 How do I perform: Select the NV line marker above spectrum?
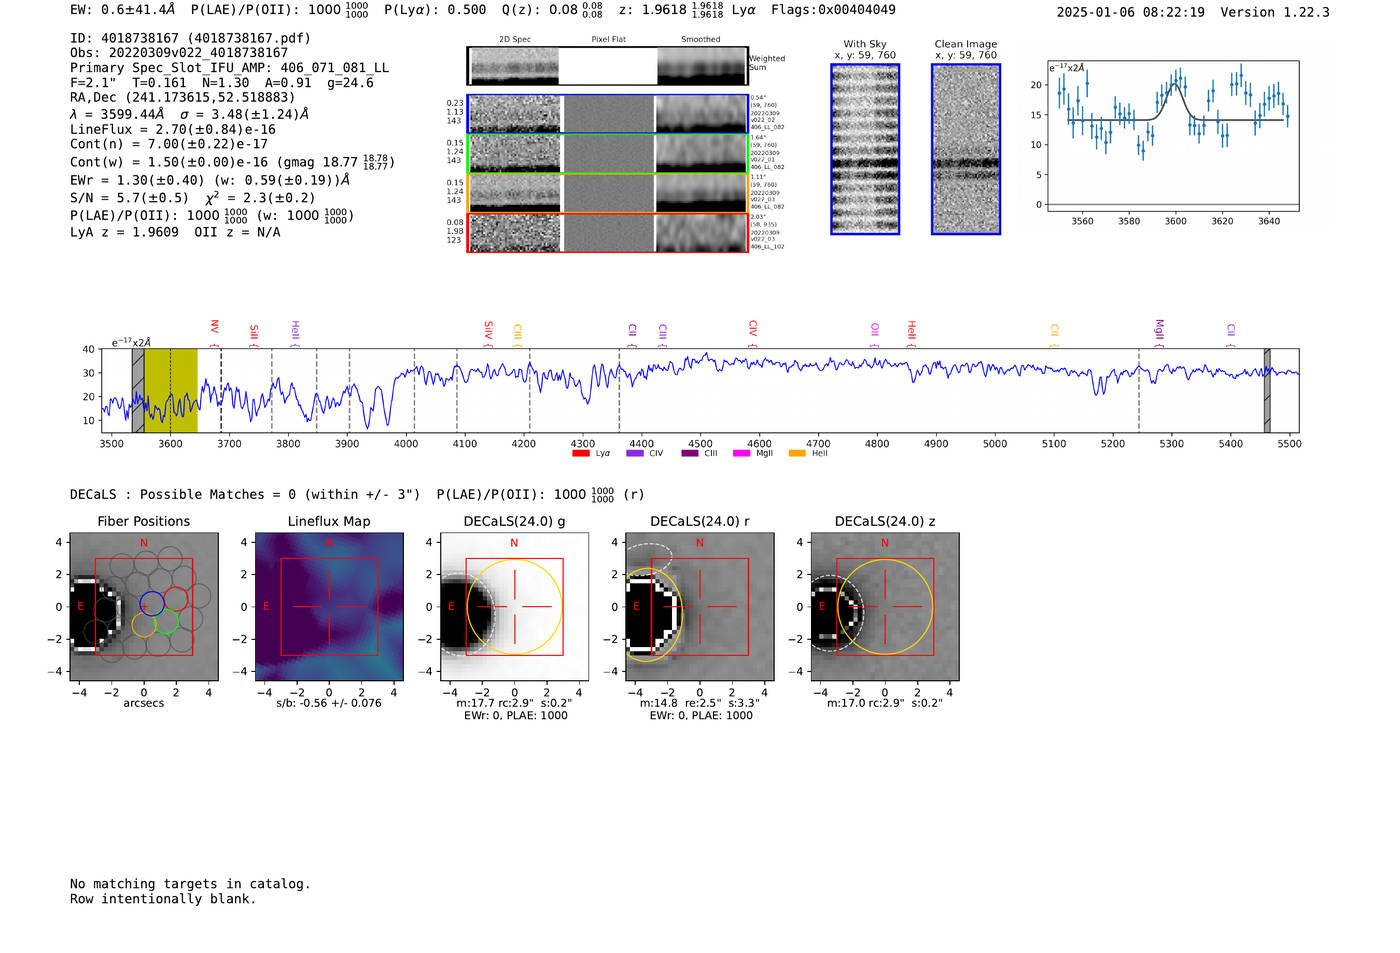pyautogui.click(x=214, y=328)
